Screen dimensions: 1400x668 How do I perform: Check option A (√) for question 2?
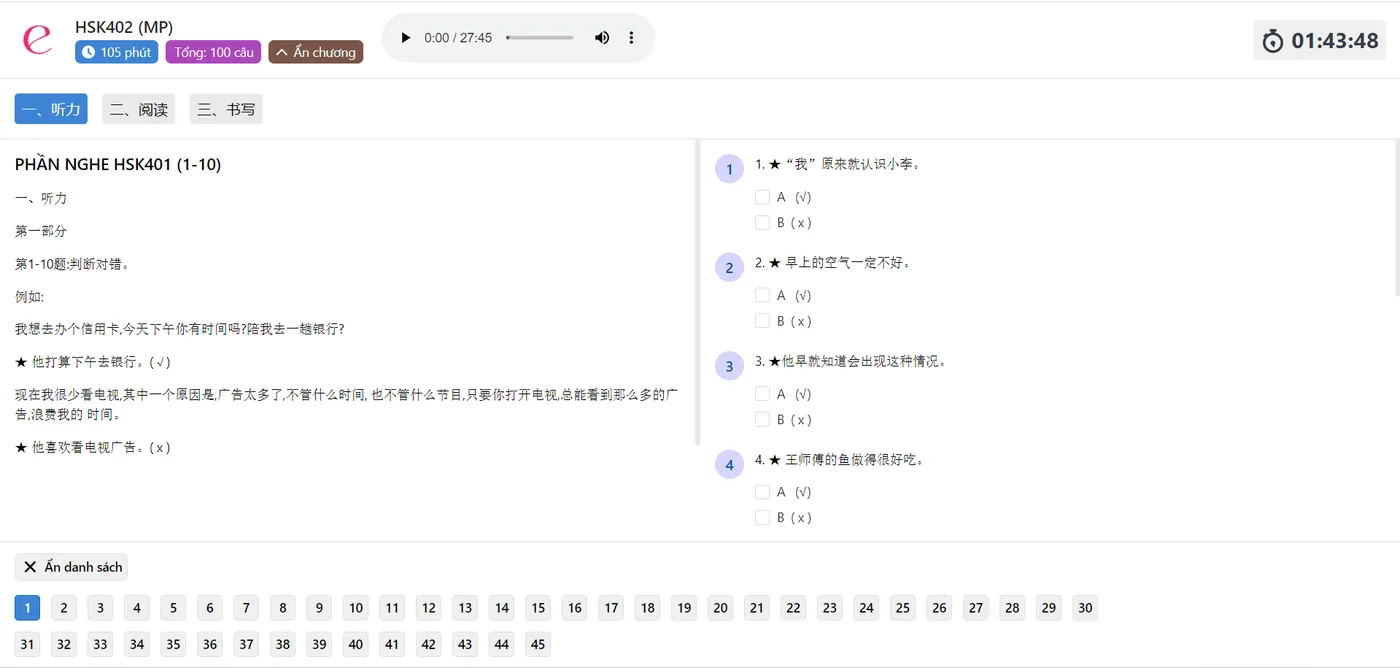762,295
